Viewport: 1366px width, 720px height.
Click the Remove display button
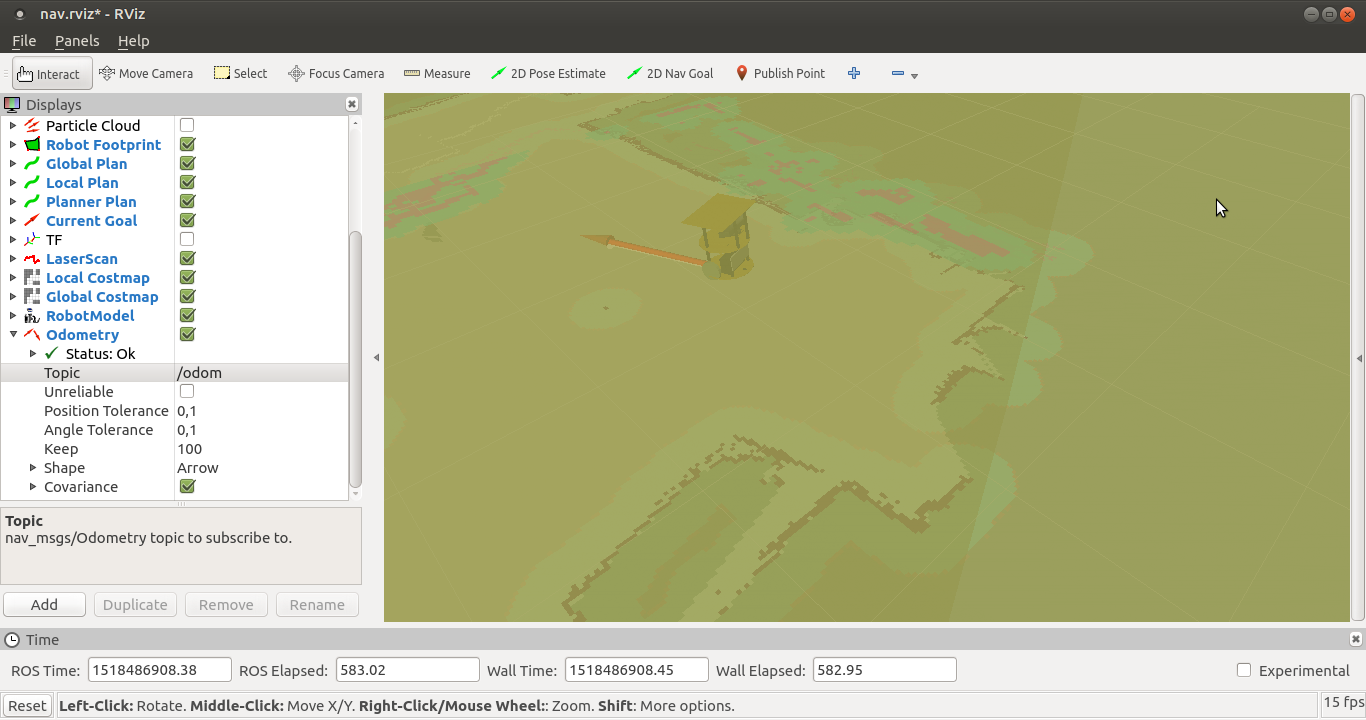click(x=226, y=604)
